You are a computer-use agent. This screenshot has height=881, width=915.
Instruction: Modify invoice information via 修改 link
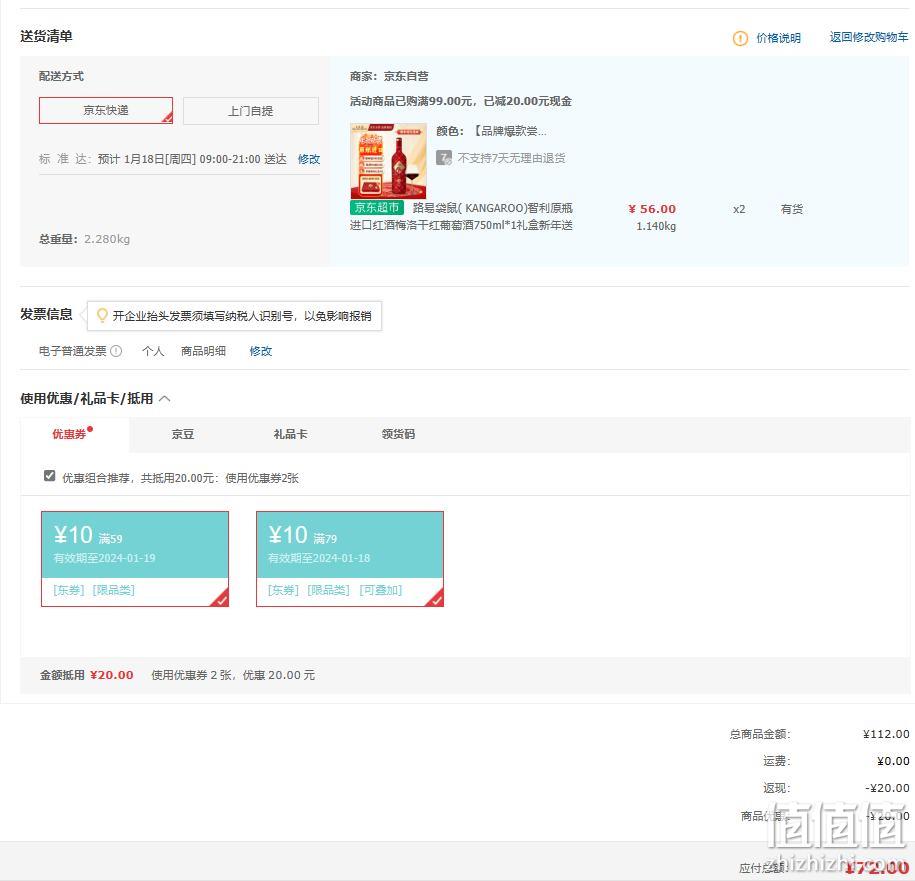260,351
